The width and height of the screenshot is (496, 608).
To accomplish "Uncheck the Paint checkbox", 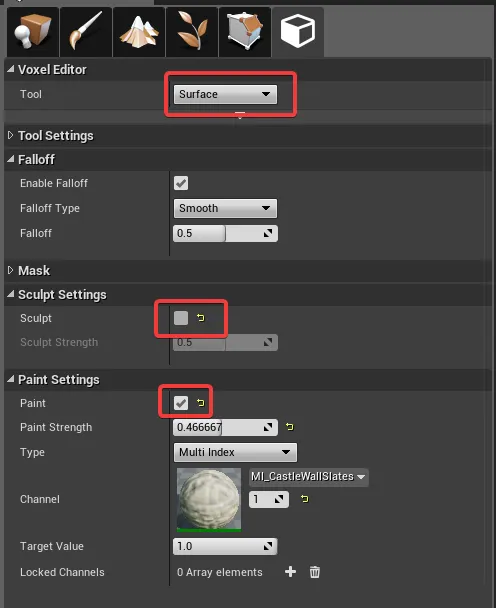I will (181, 403).
